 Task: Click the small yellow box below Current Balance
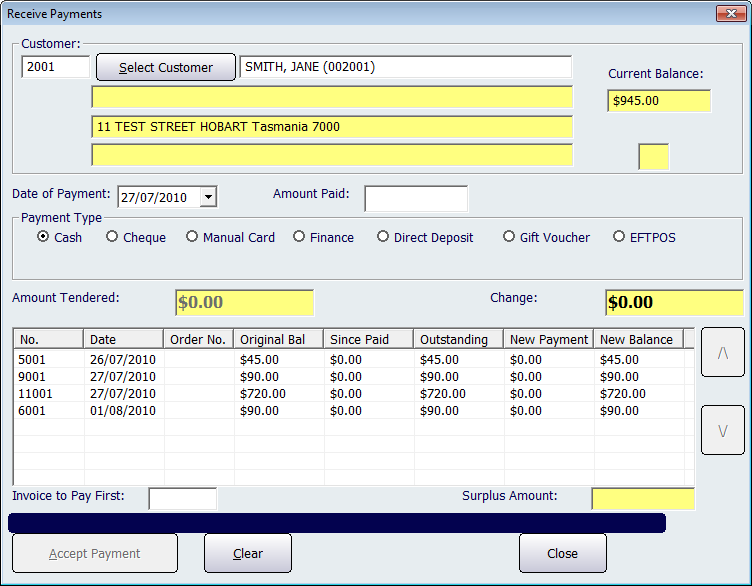654,157
